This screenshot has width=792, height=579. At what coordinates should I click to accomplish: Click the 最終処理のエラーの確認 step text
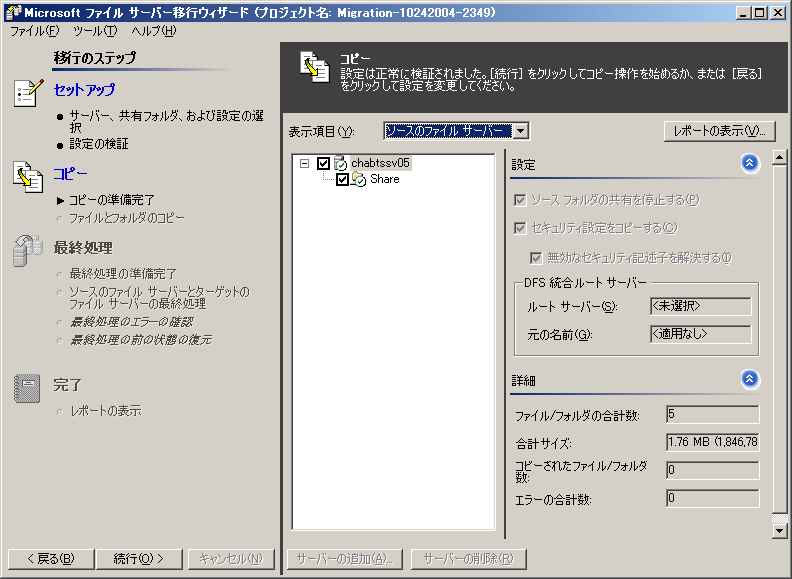coord(131,322)
